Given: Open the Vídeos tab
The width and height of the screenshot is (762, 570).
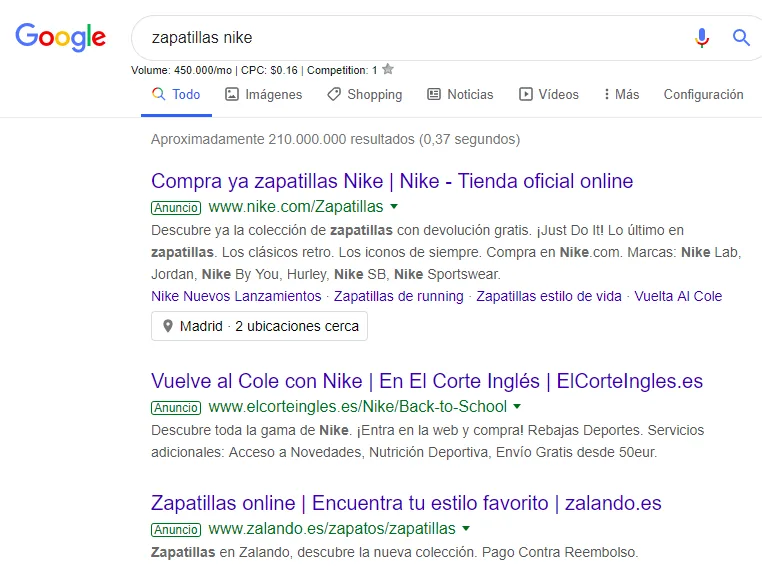Looking at the screenshot, I should pos(549,94).
